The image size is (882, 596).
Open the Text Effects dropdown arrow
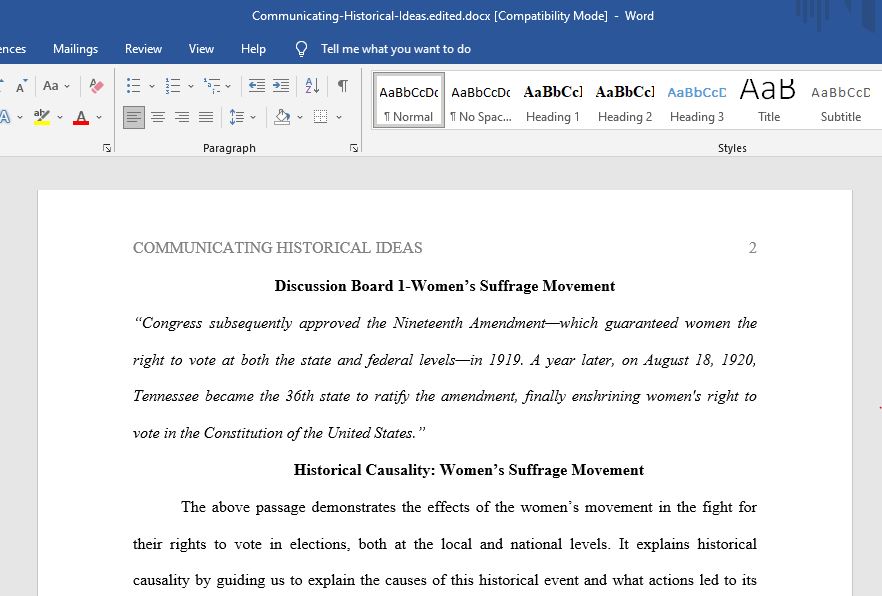(20, 117)
